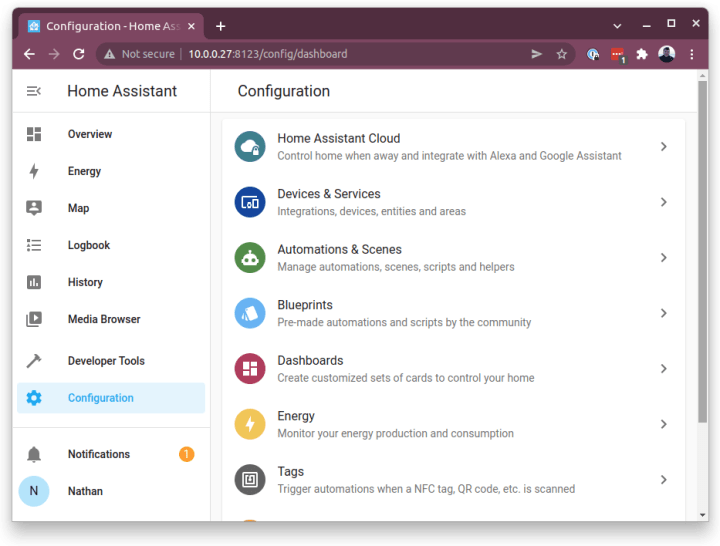Viewport: 720px width, 546px height.
Task: Click the History chart icon in sidebar
Action: (34, 282)
